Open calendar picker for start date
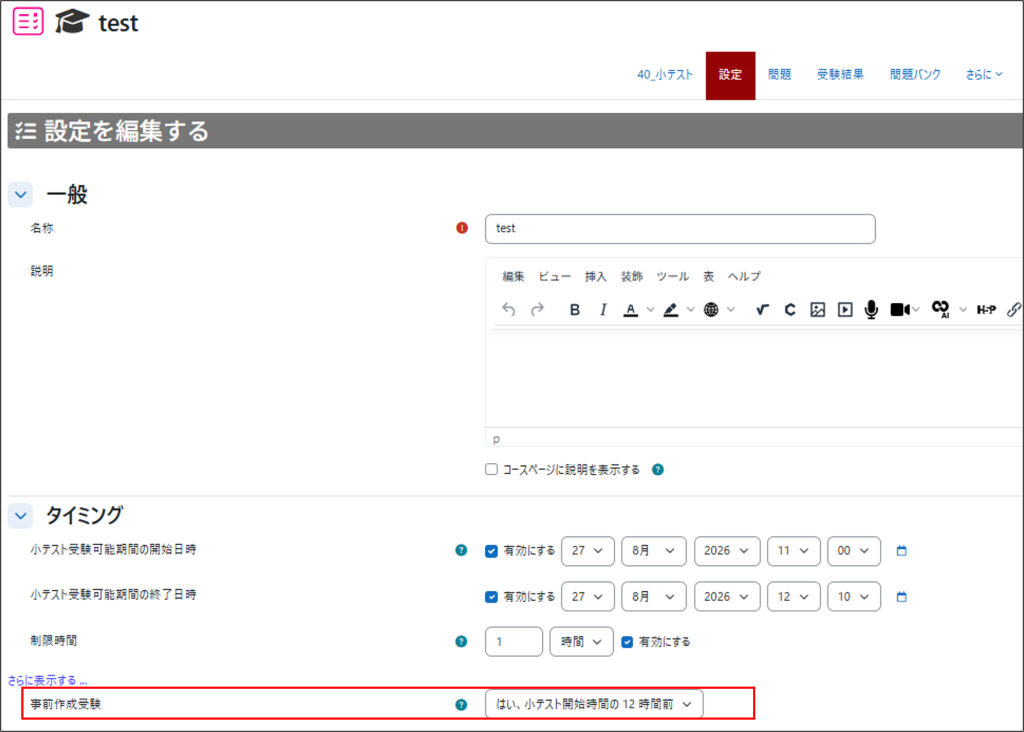This screenshot has width=1024, height=732. [901, 550]
